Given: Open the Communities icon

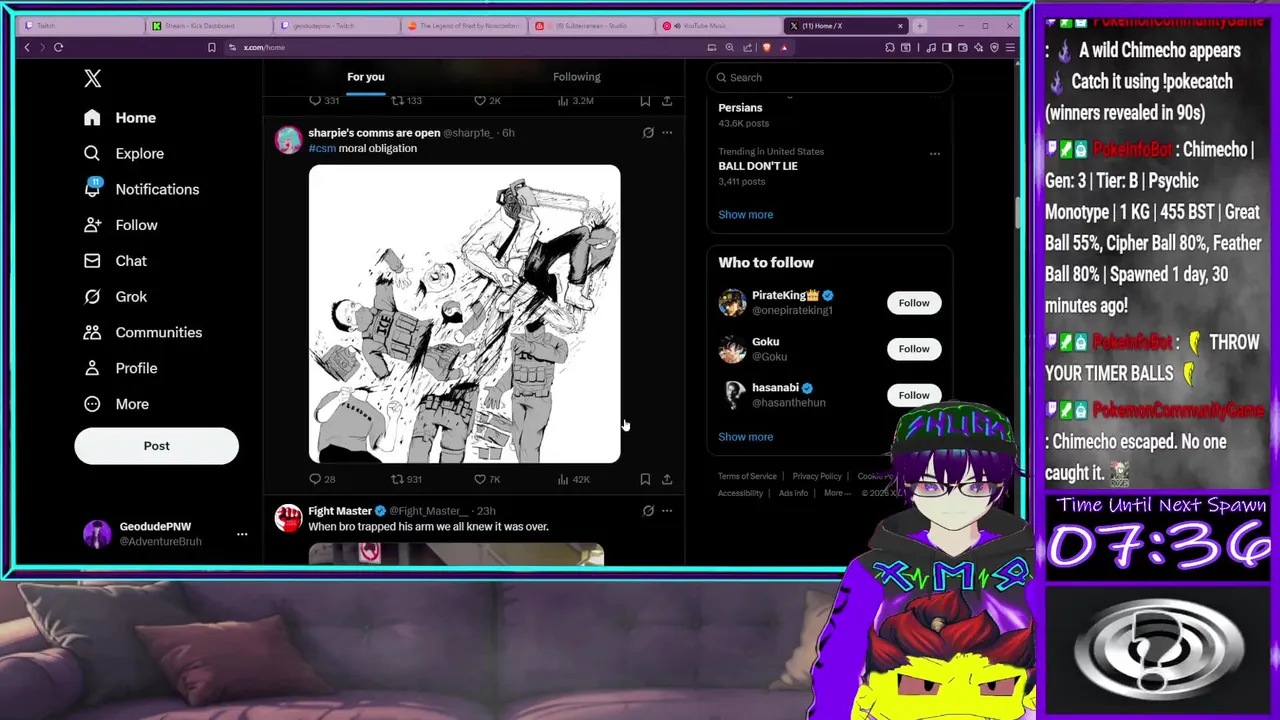Looking at the screenshot, I should [92, 332].
